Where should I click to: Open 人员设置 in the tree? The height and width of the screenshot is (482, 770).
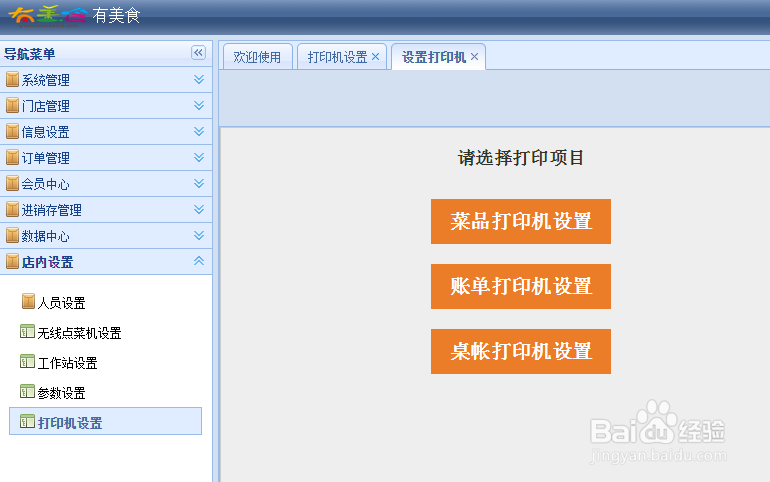pyautogui.click(x=61, y=303)
